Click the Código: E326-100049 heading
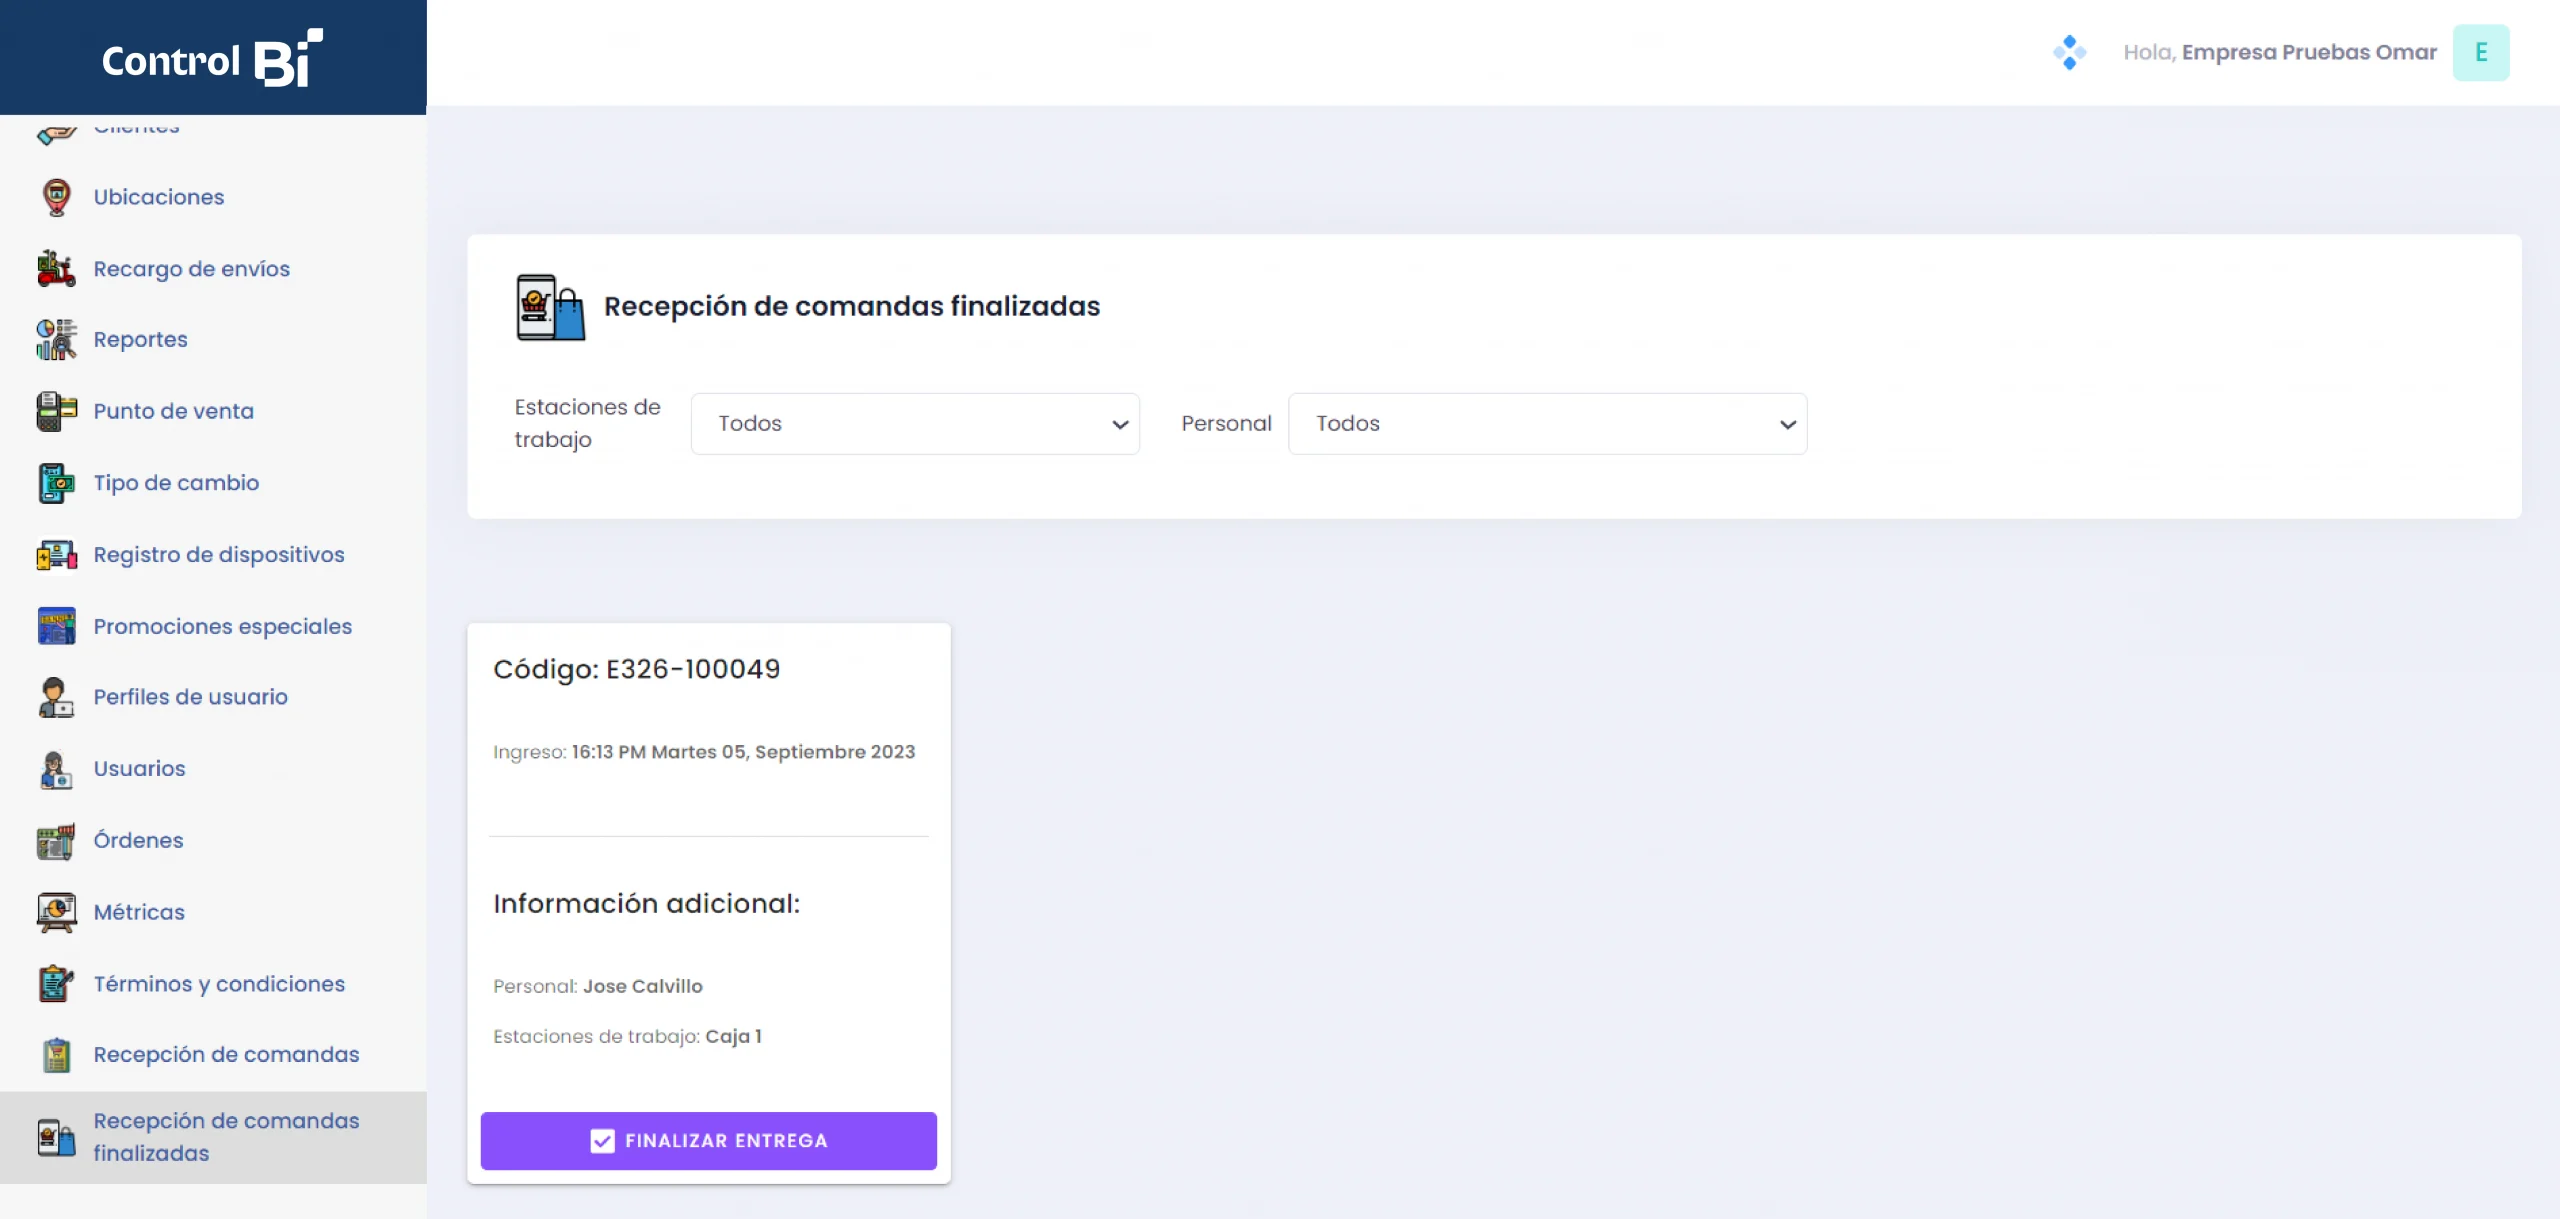Image resolution: width=2560 pixels, height=1219 pixels. [636, 669]
